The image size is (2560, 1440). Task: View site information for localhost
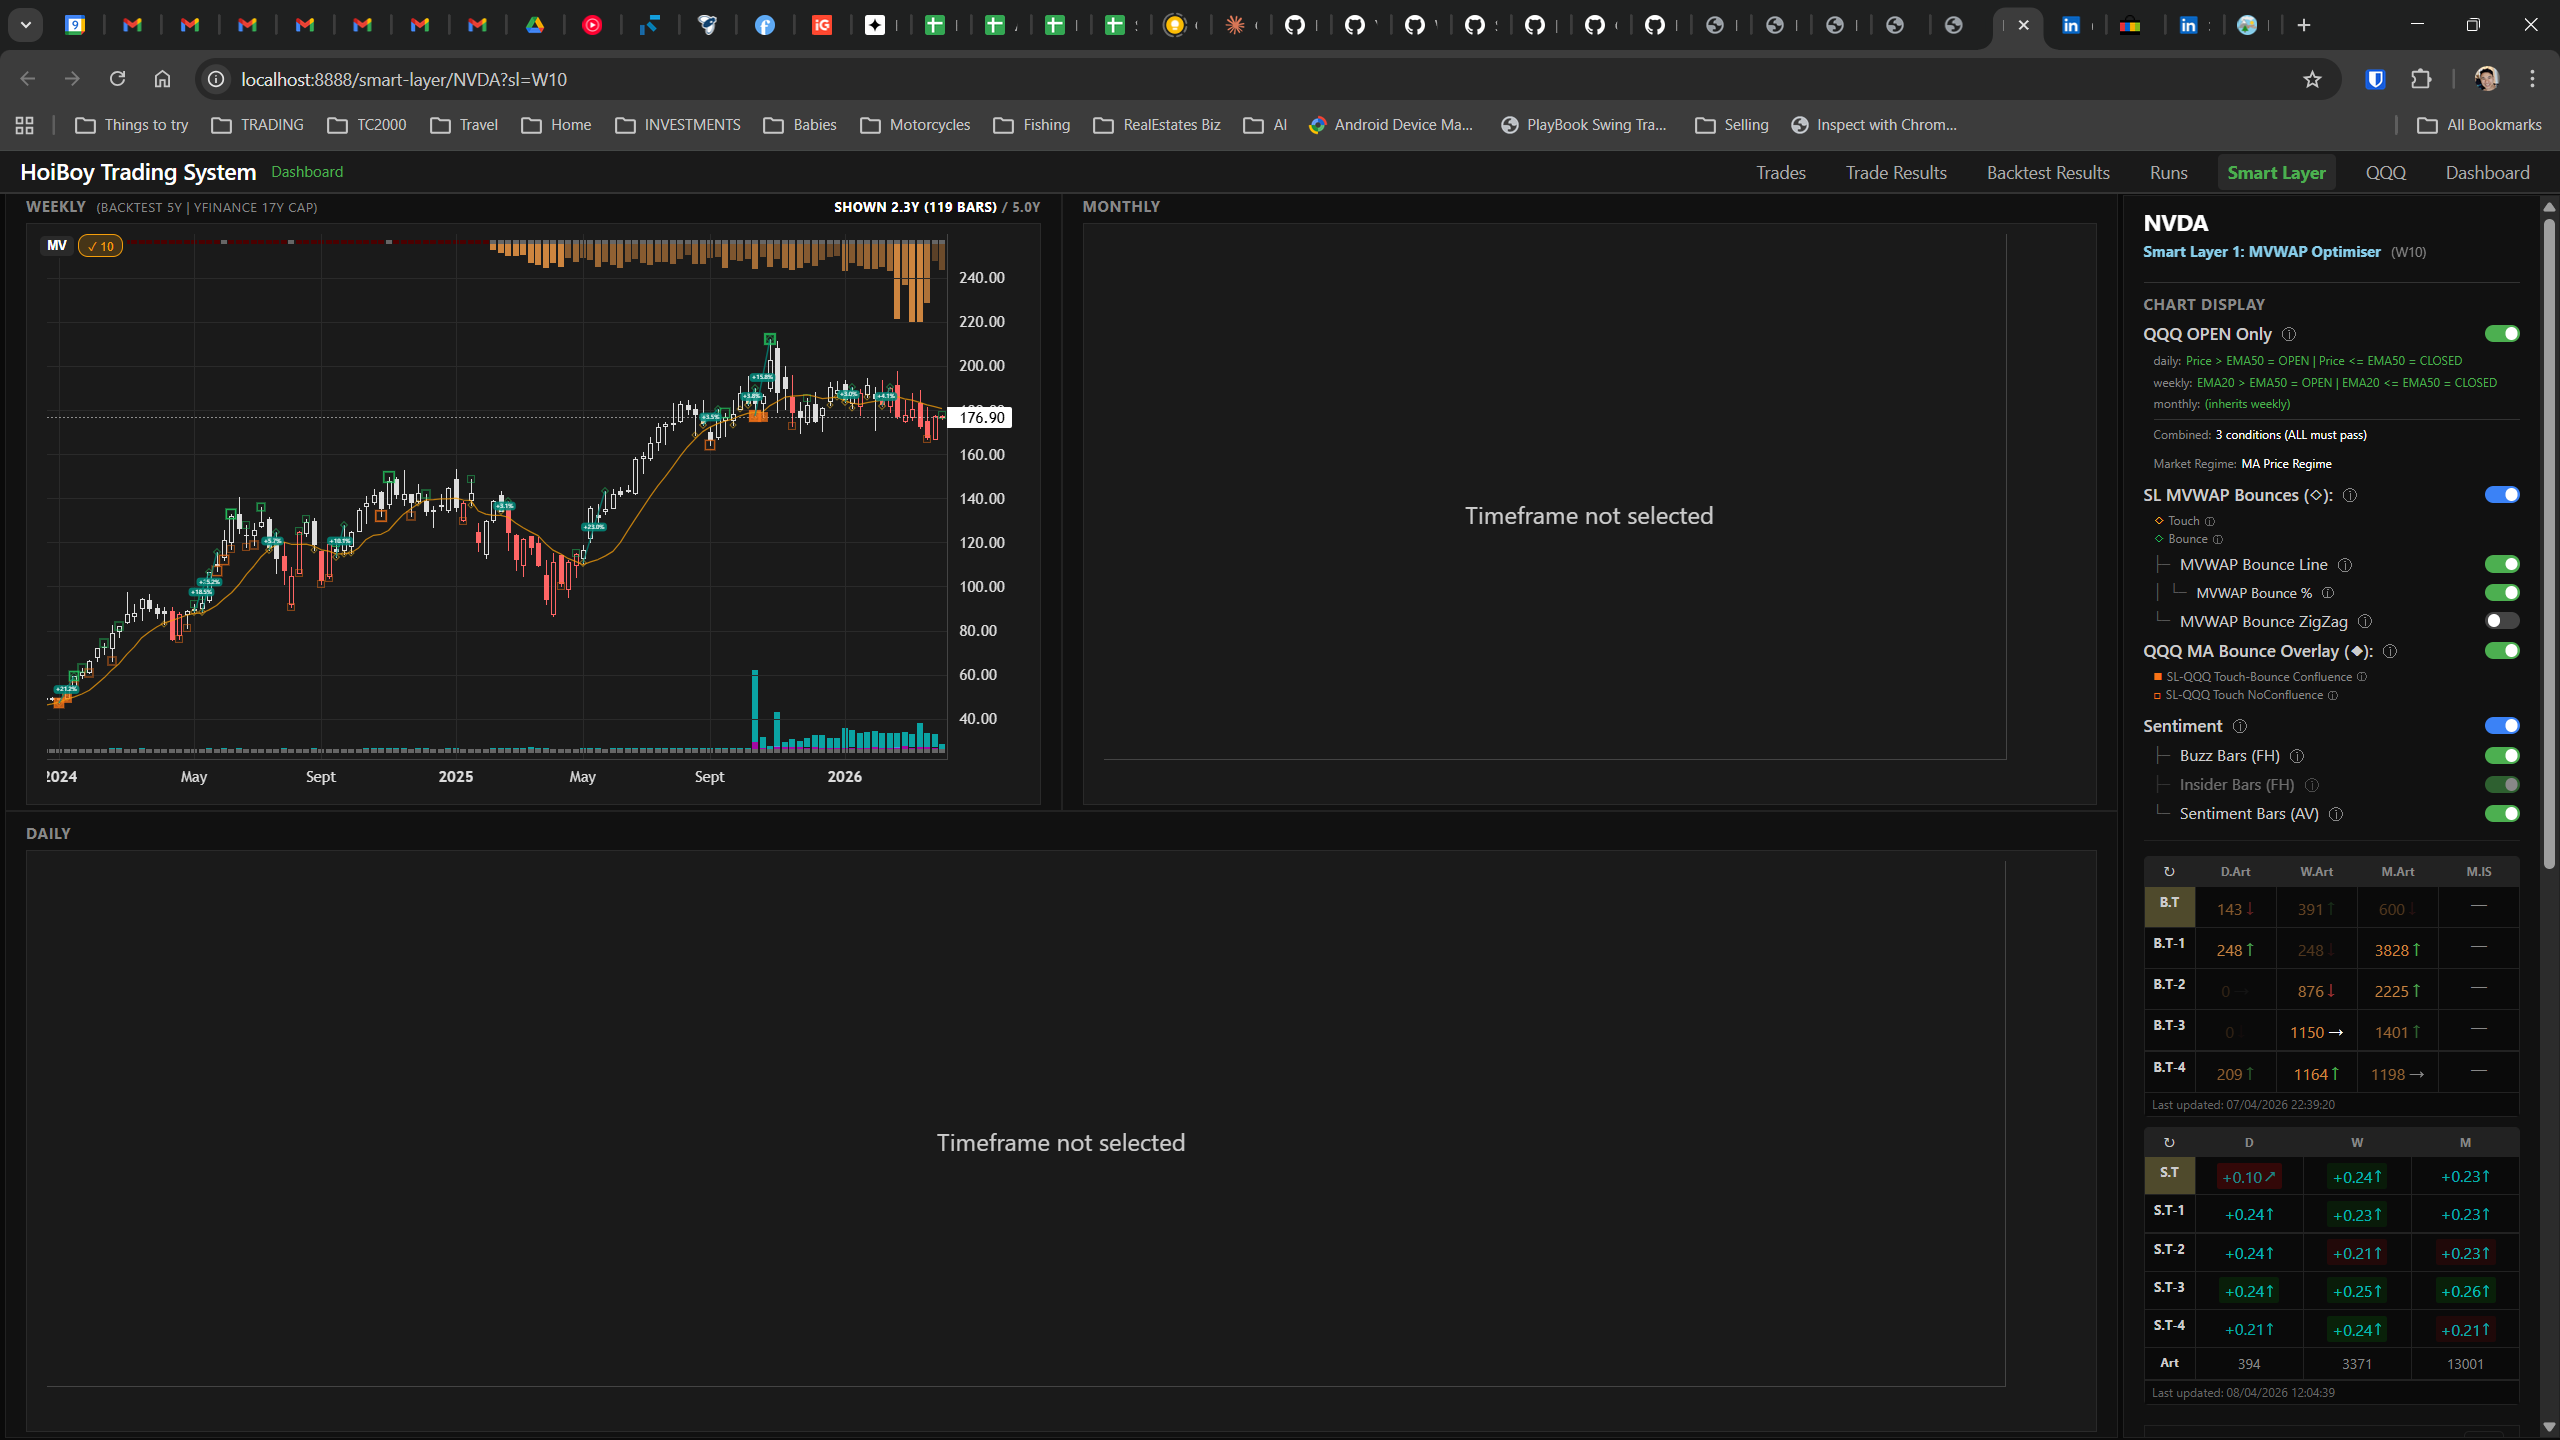216,79
